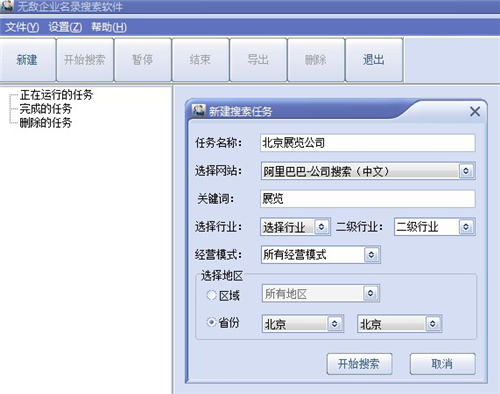Open the 选择行业 dropdown

[295, 227]
